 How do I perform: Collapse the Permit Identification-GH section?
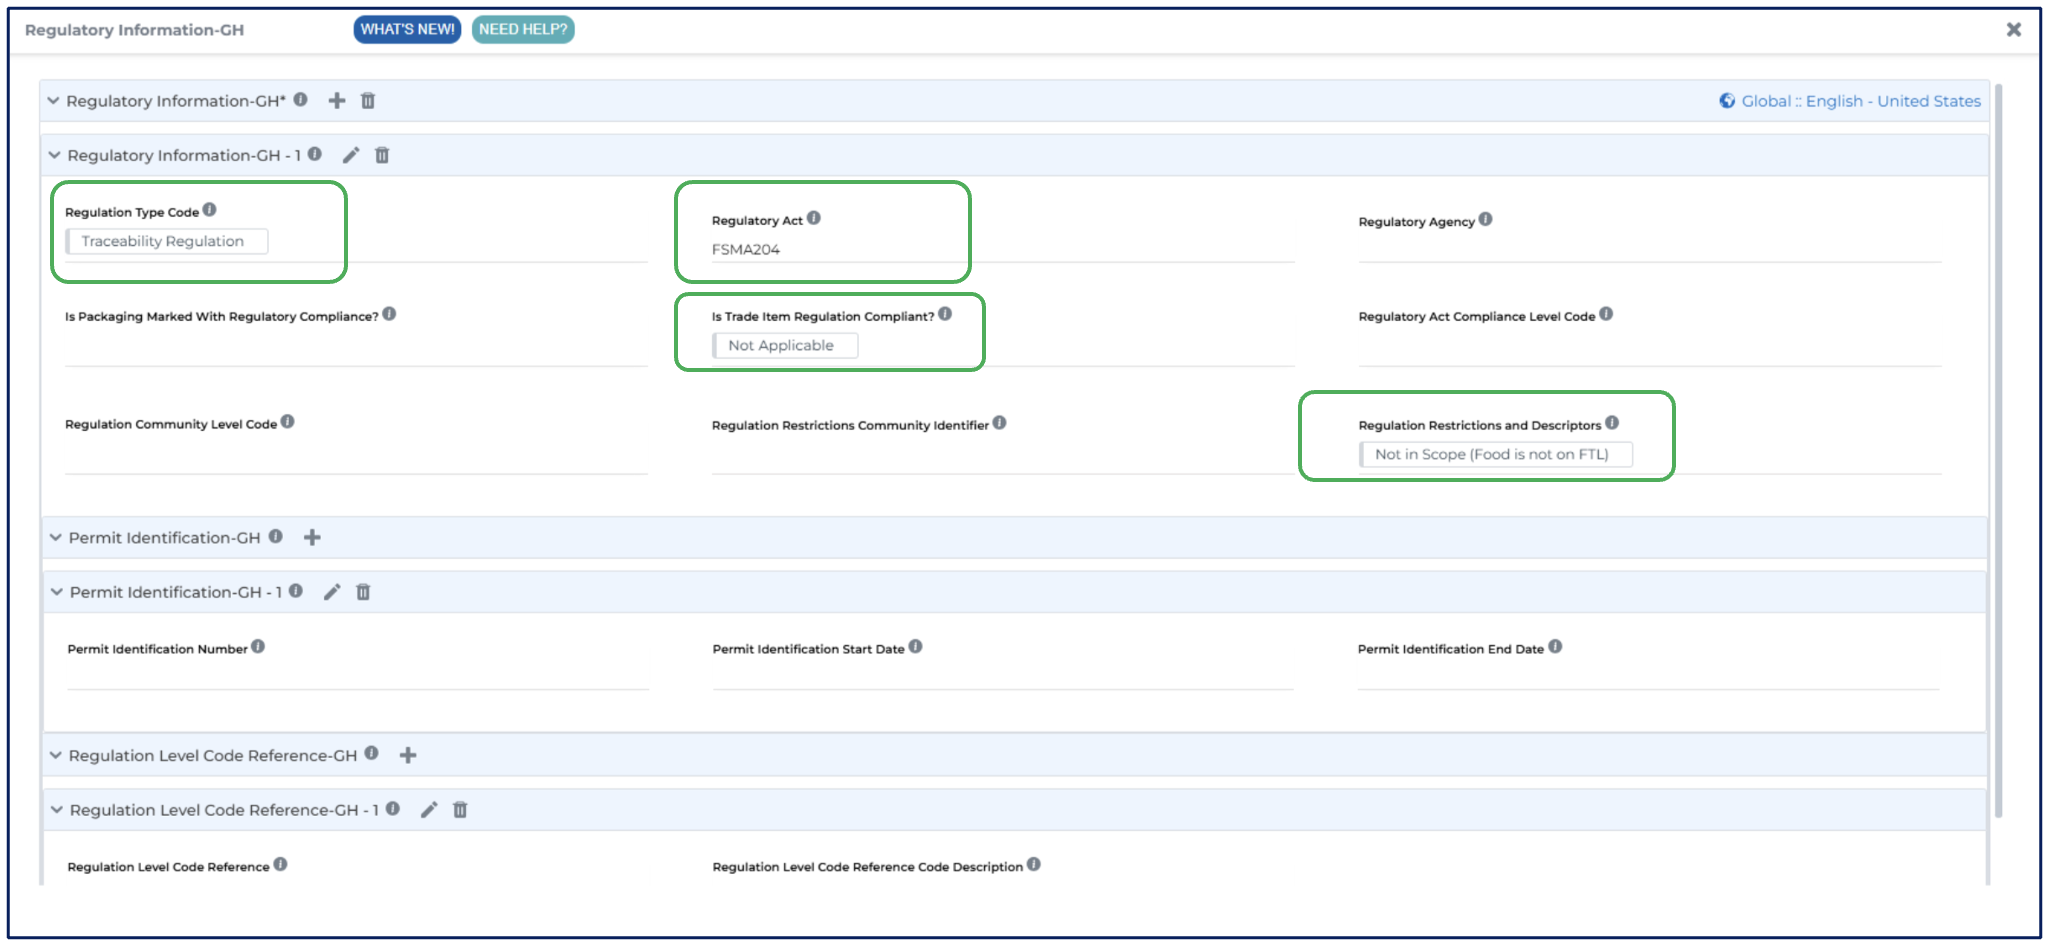tap(55, 538)
